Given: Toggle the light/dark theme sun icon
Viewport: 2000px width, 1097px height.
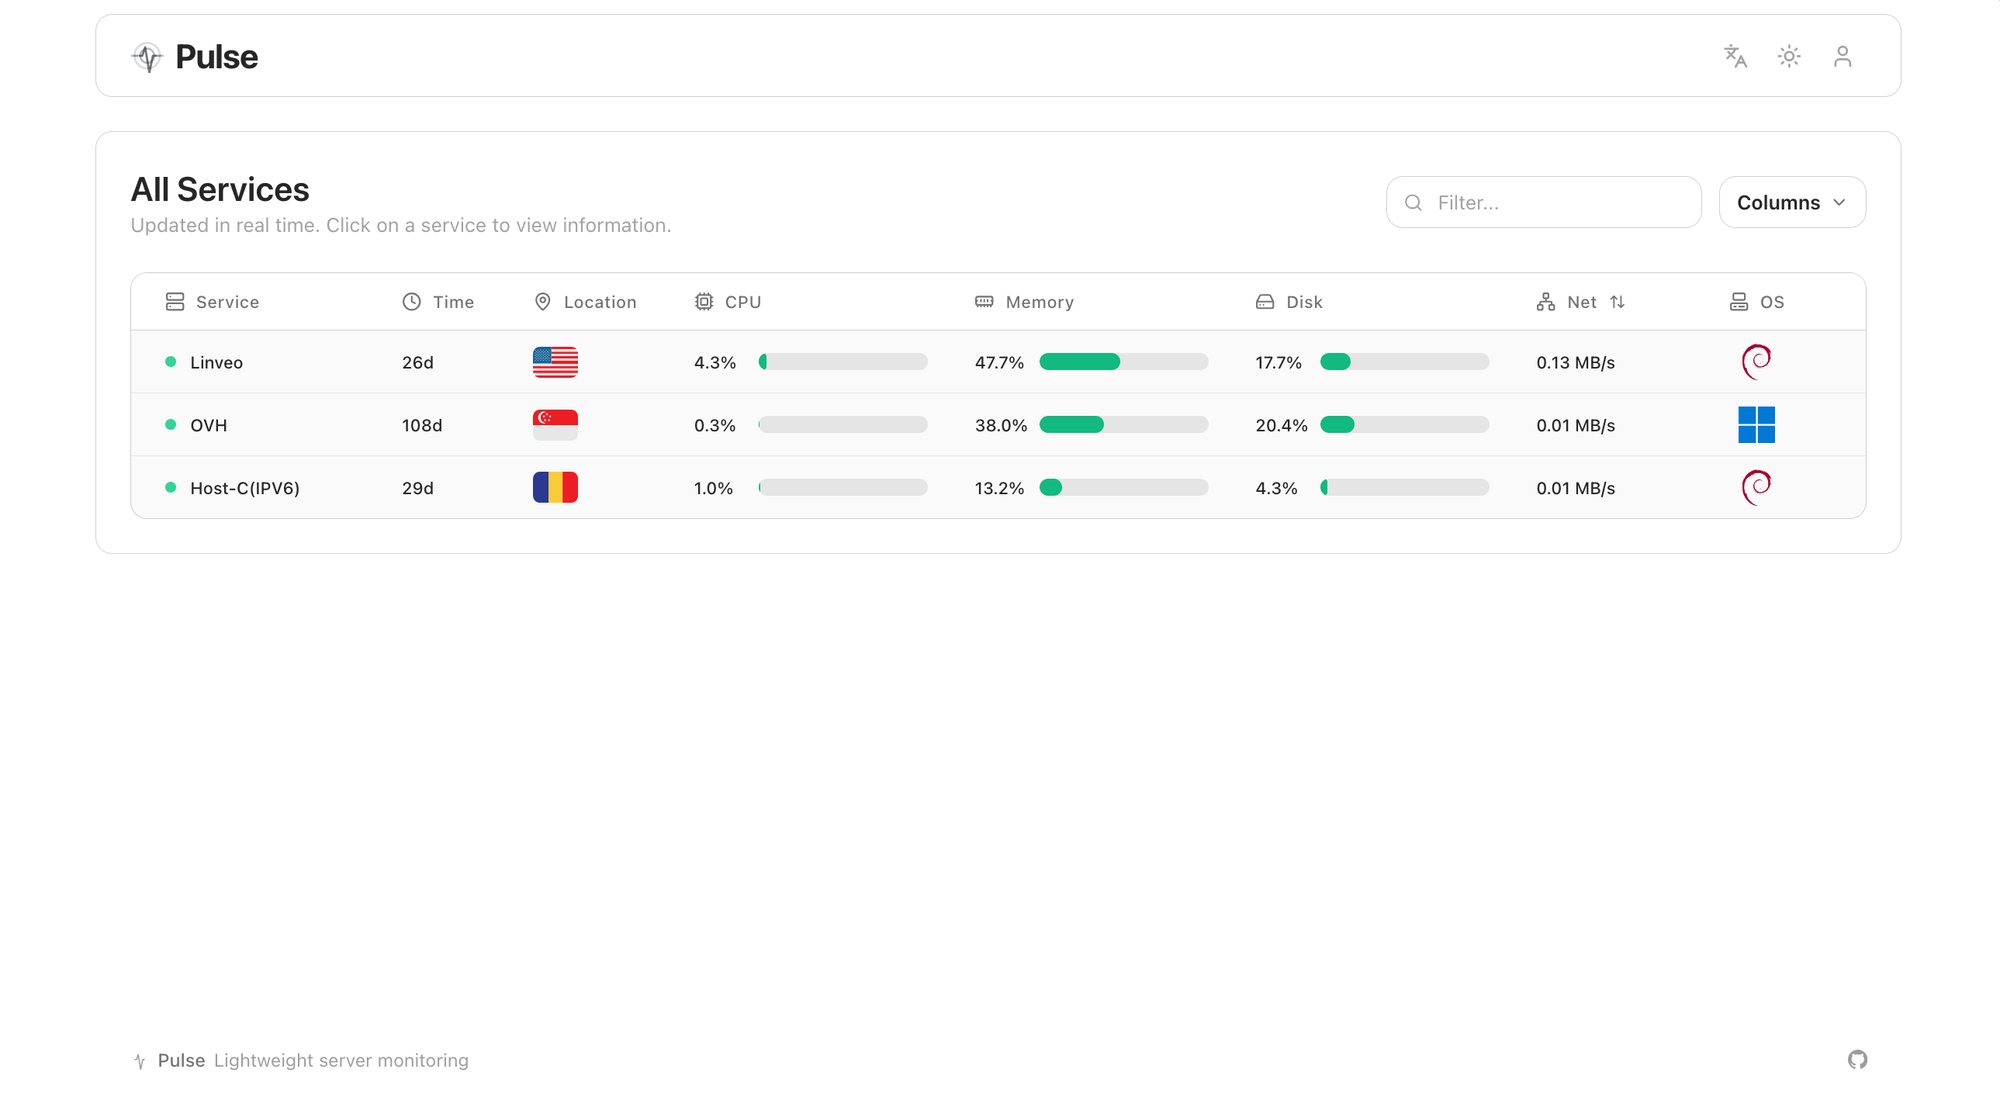Looking at the screenshot, I should (1789, 57).
